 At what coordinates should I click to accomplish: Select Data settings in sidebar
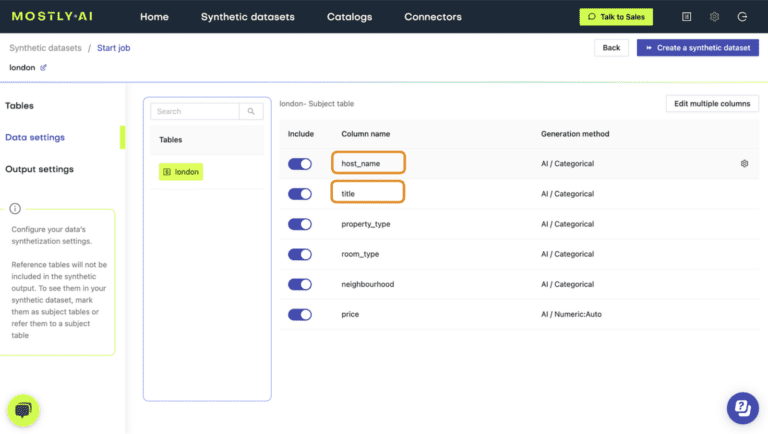coord(35,138)
